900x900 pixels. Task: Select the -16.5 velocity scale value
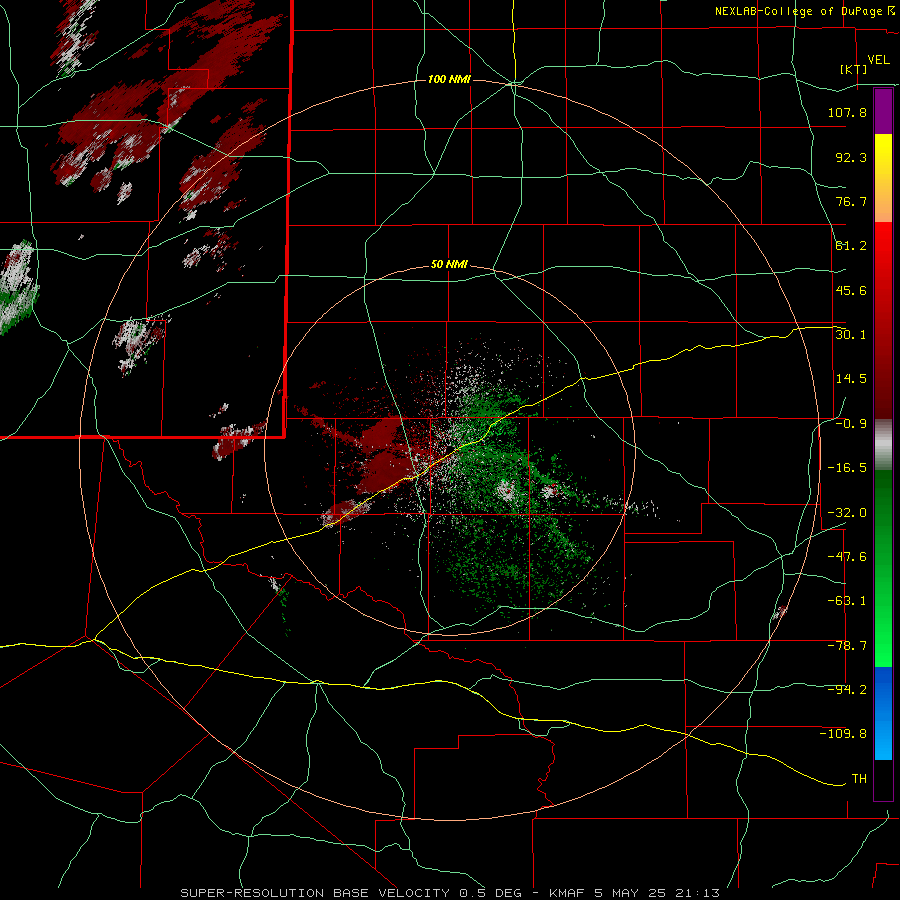pyautogui.click(x=847, y=468)
